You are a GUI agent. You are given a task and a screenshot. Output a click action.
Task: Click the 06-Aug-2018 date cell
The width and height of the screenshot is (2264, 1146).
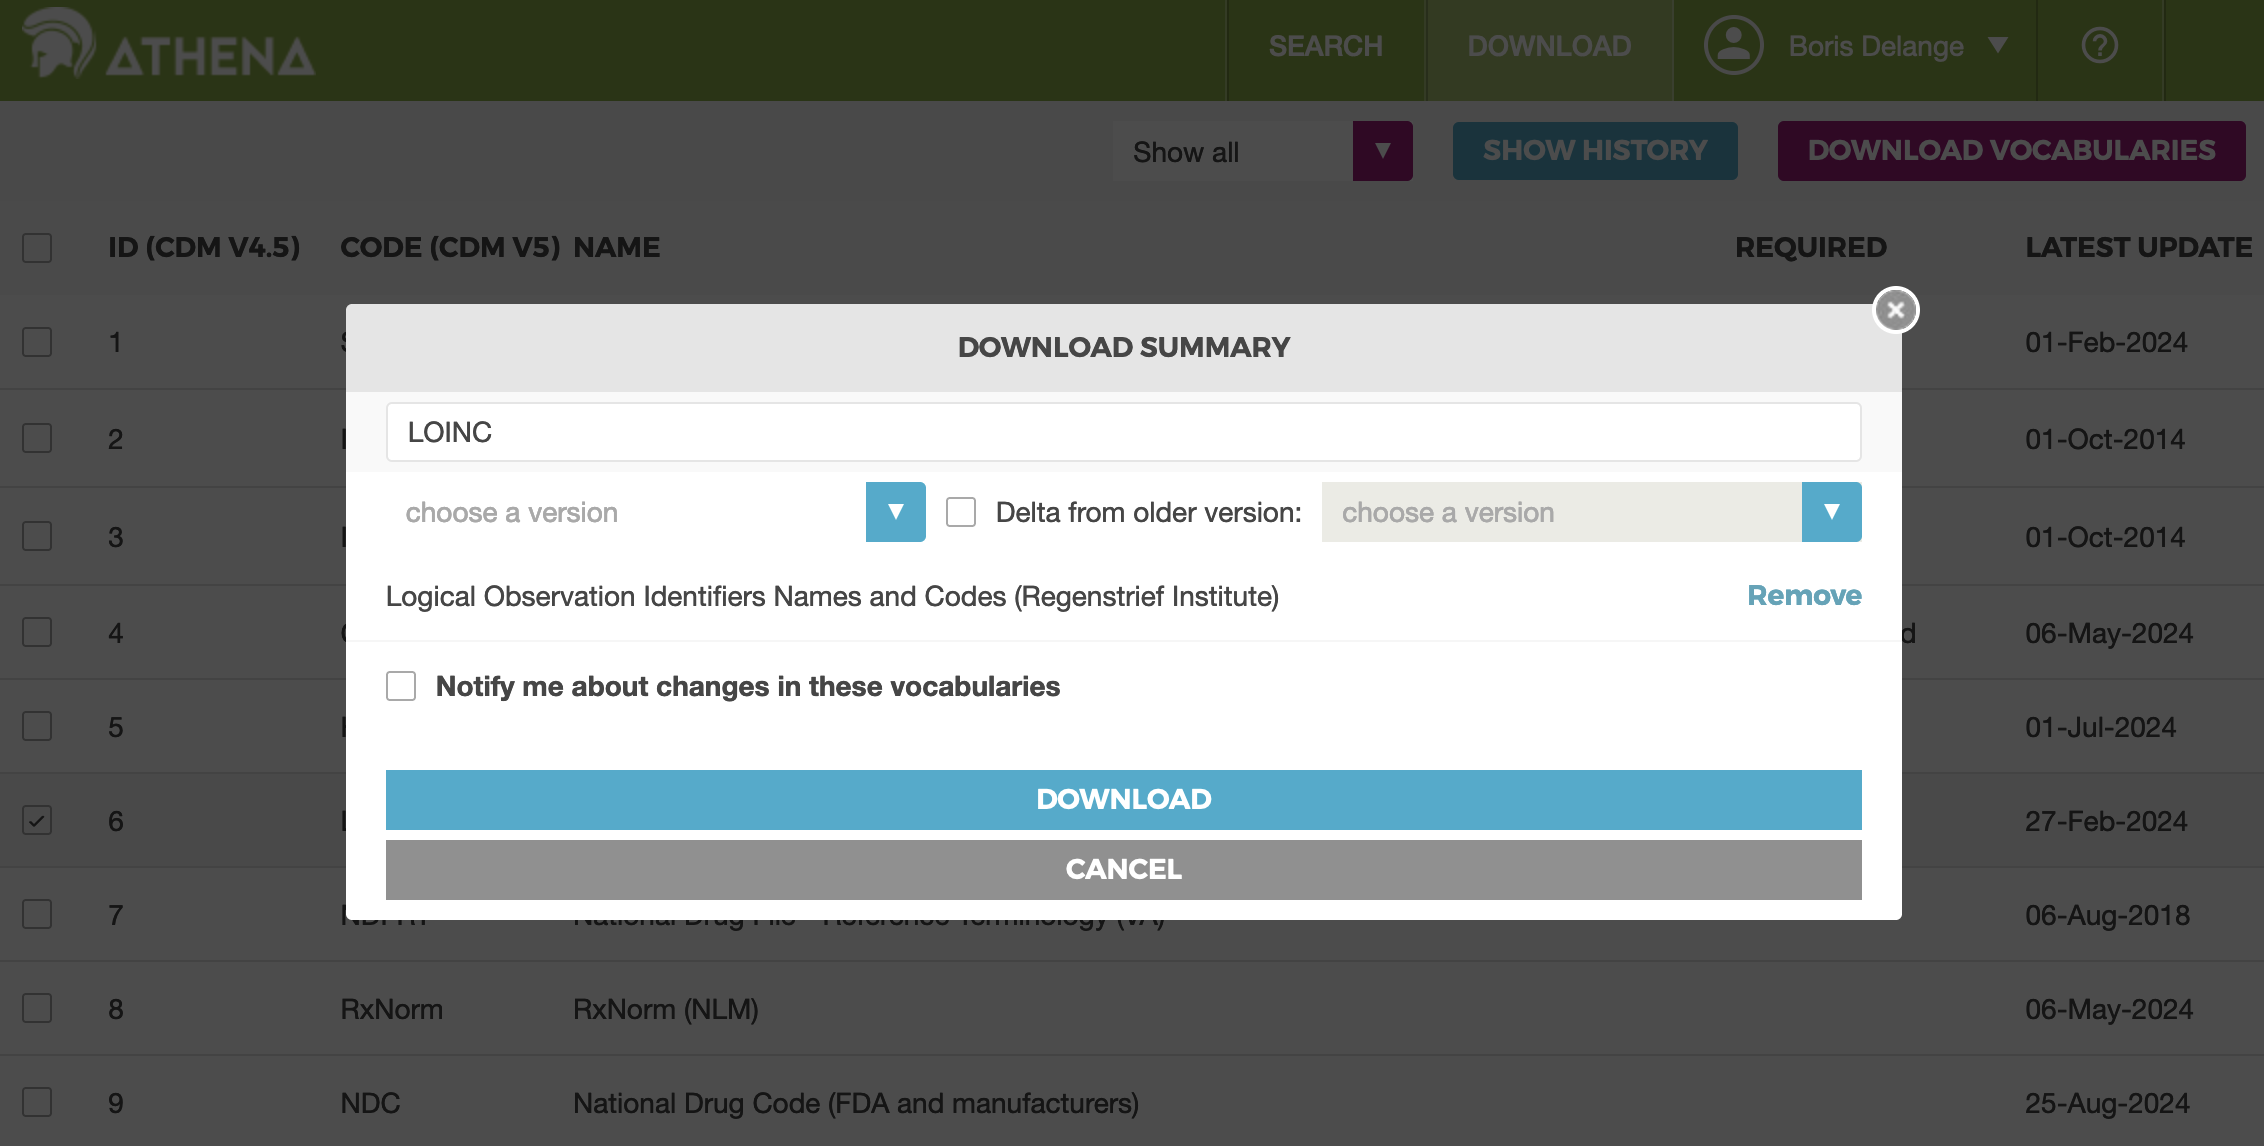2107,915
